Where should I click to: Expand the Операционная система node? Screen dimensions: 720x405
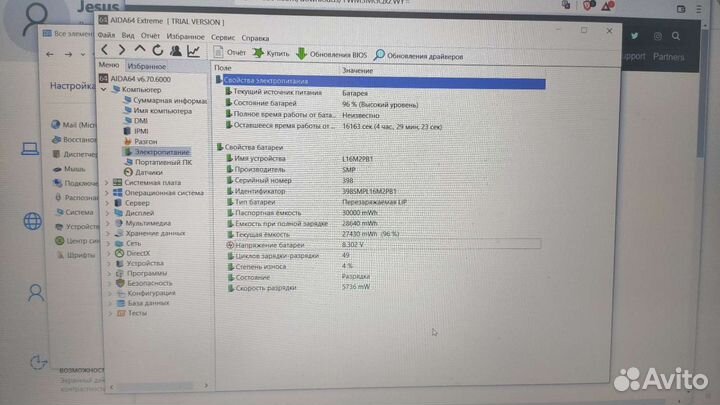pos(107,193)
